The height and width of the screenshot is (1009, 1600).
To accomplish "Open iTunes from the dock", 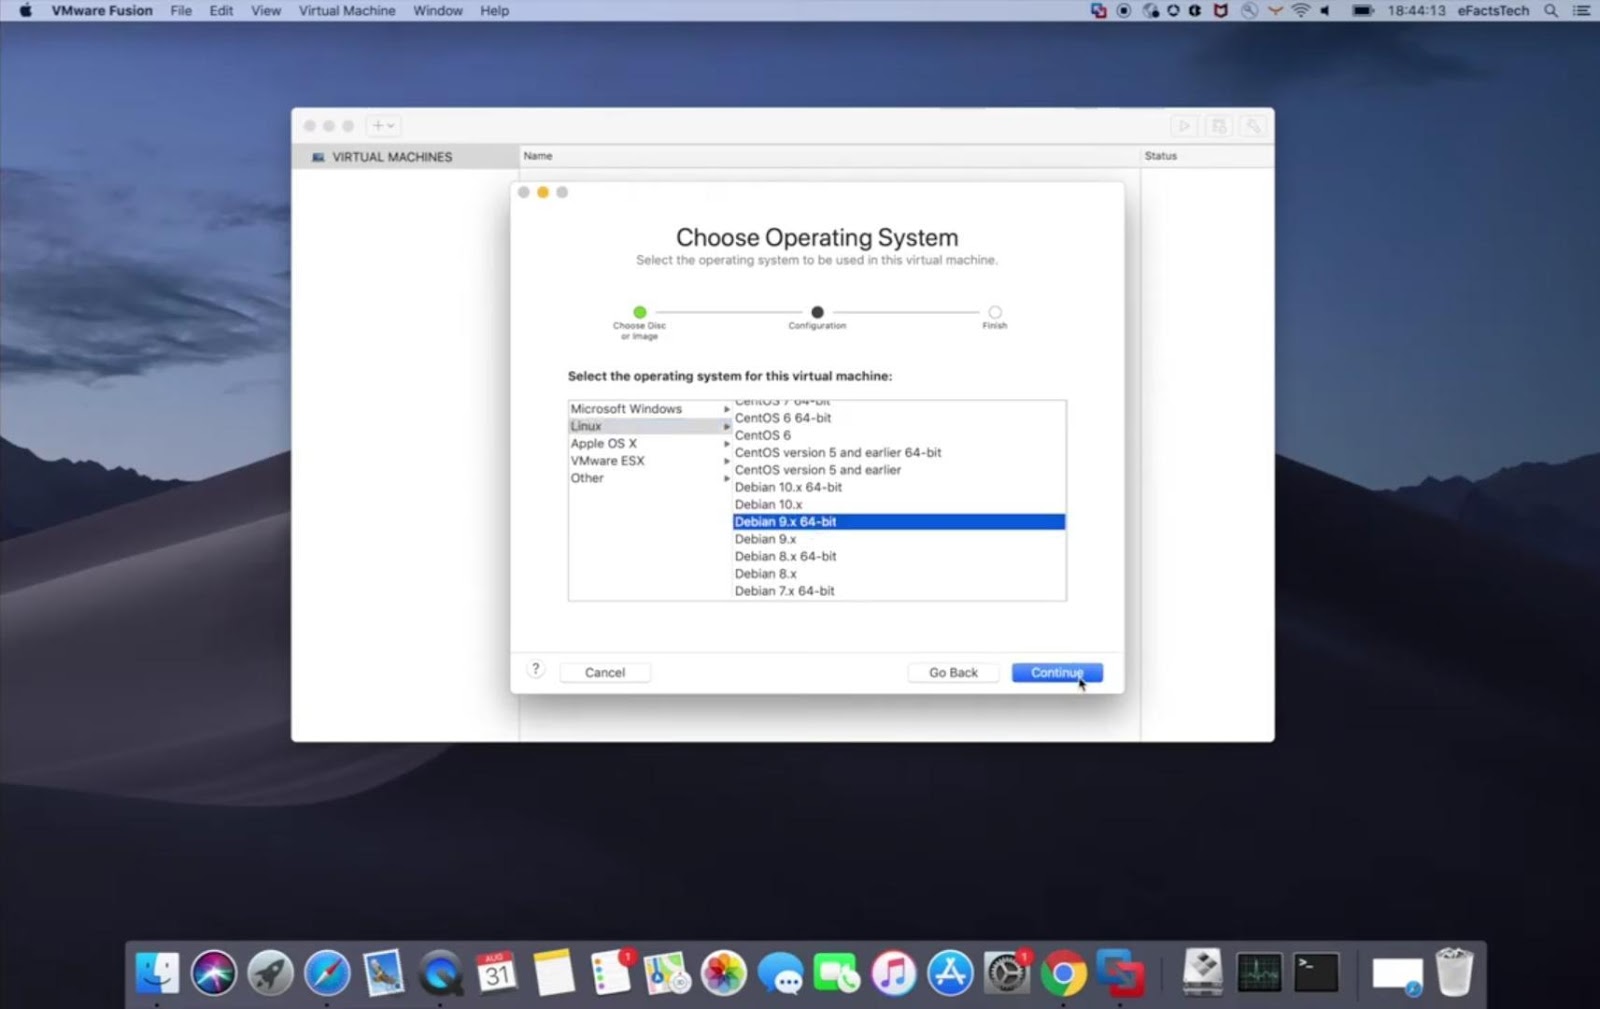I will point(893,972).
